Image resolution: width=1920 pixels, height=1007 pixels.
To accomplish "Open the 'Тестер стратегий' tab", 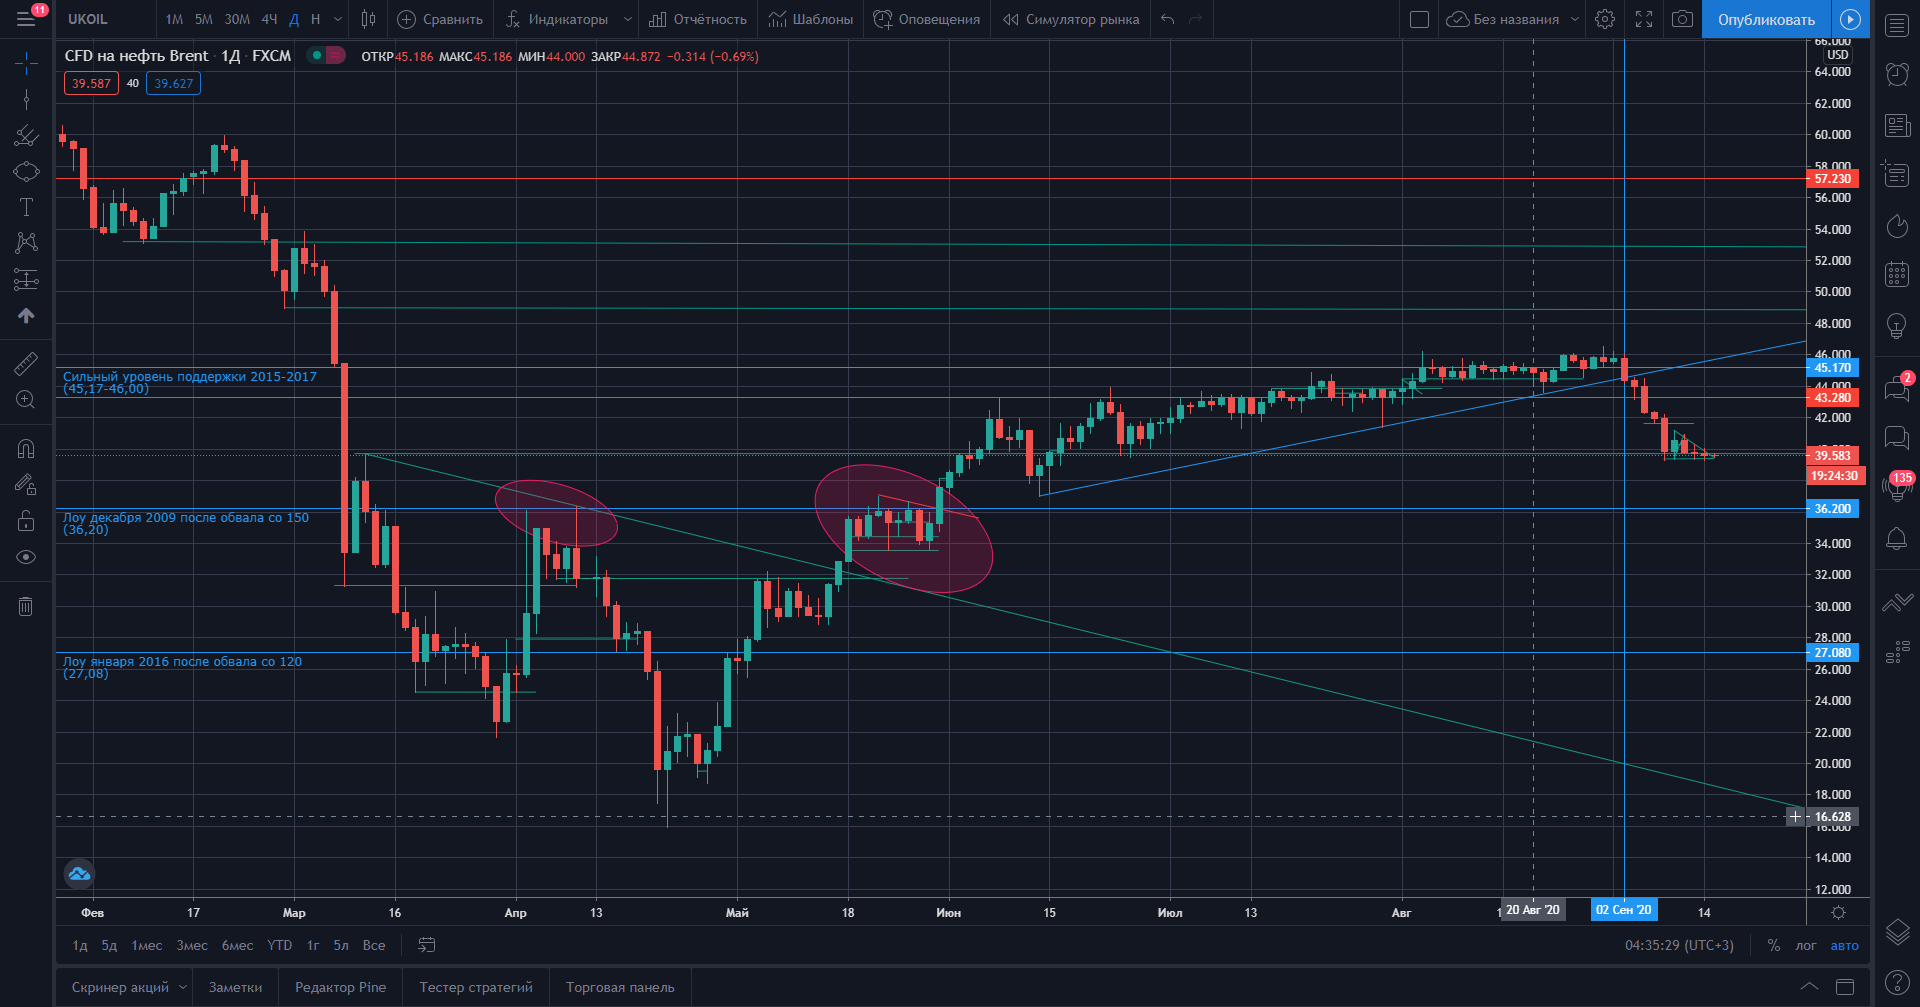I will pyautogui.click(x=476, y=987).
